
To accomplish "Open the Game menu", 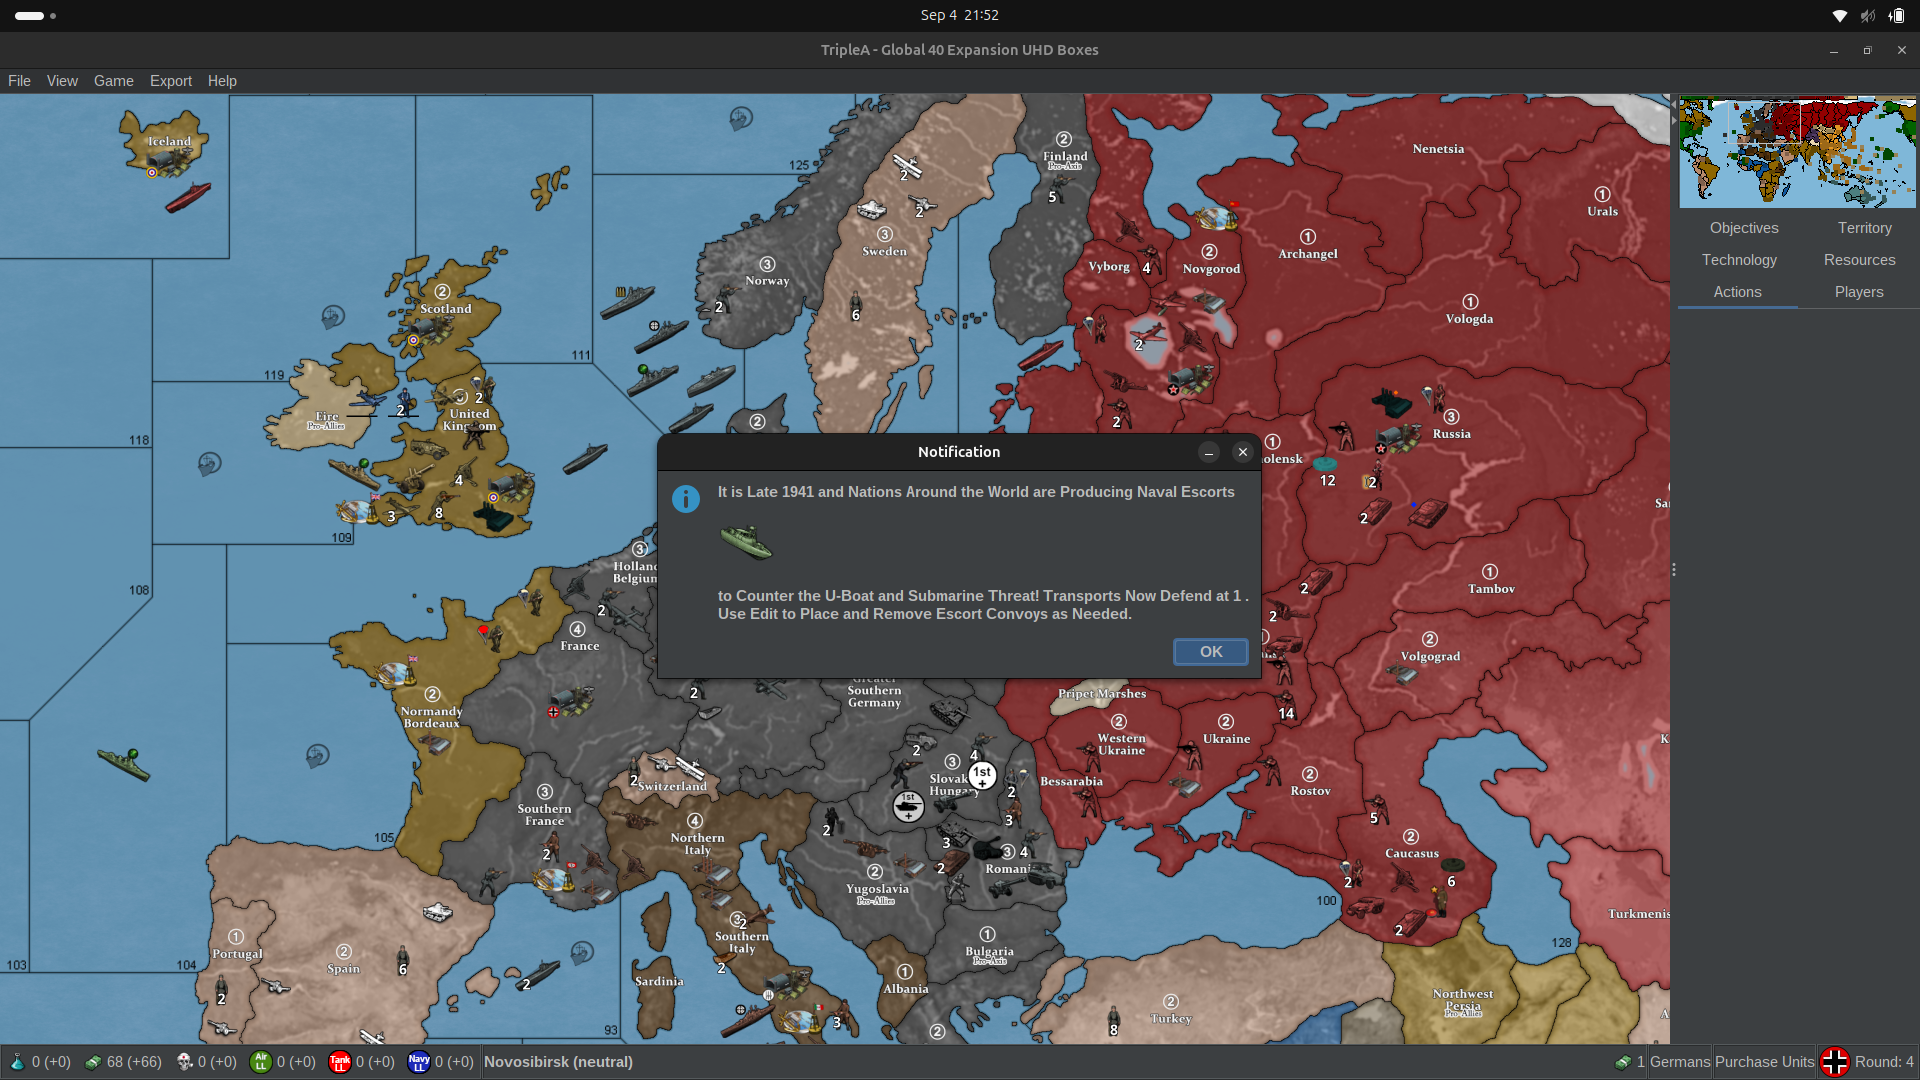I will tap(113, 81).
